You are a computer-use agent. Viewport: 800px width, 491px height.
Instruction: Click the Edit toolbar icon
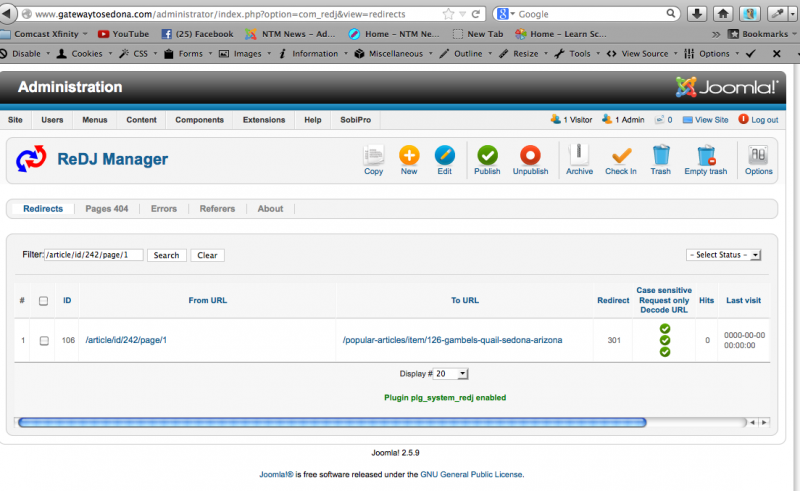(x=444, y=160)
